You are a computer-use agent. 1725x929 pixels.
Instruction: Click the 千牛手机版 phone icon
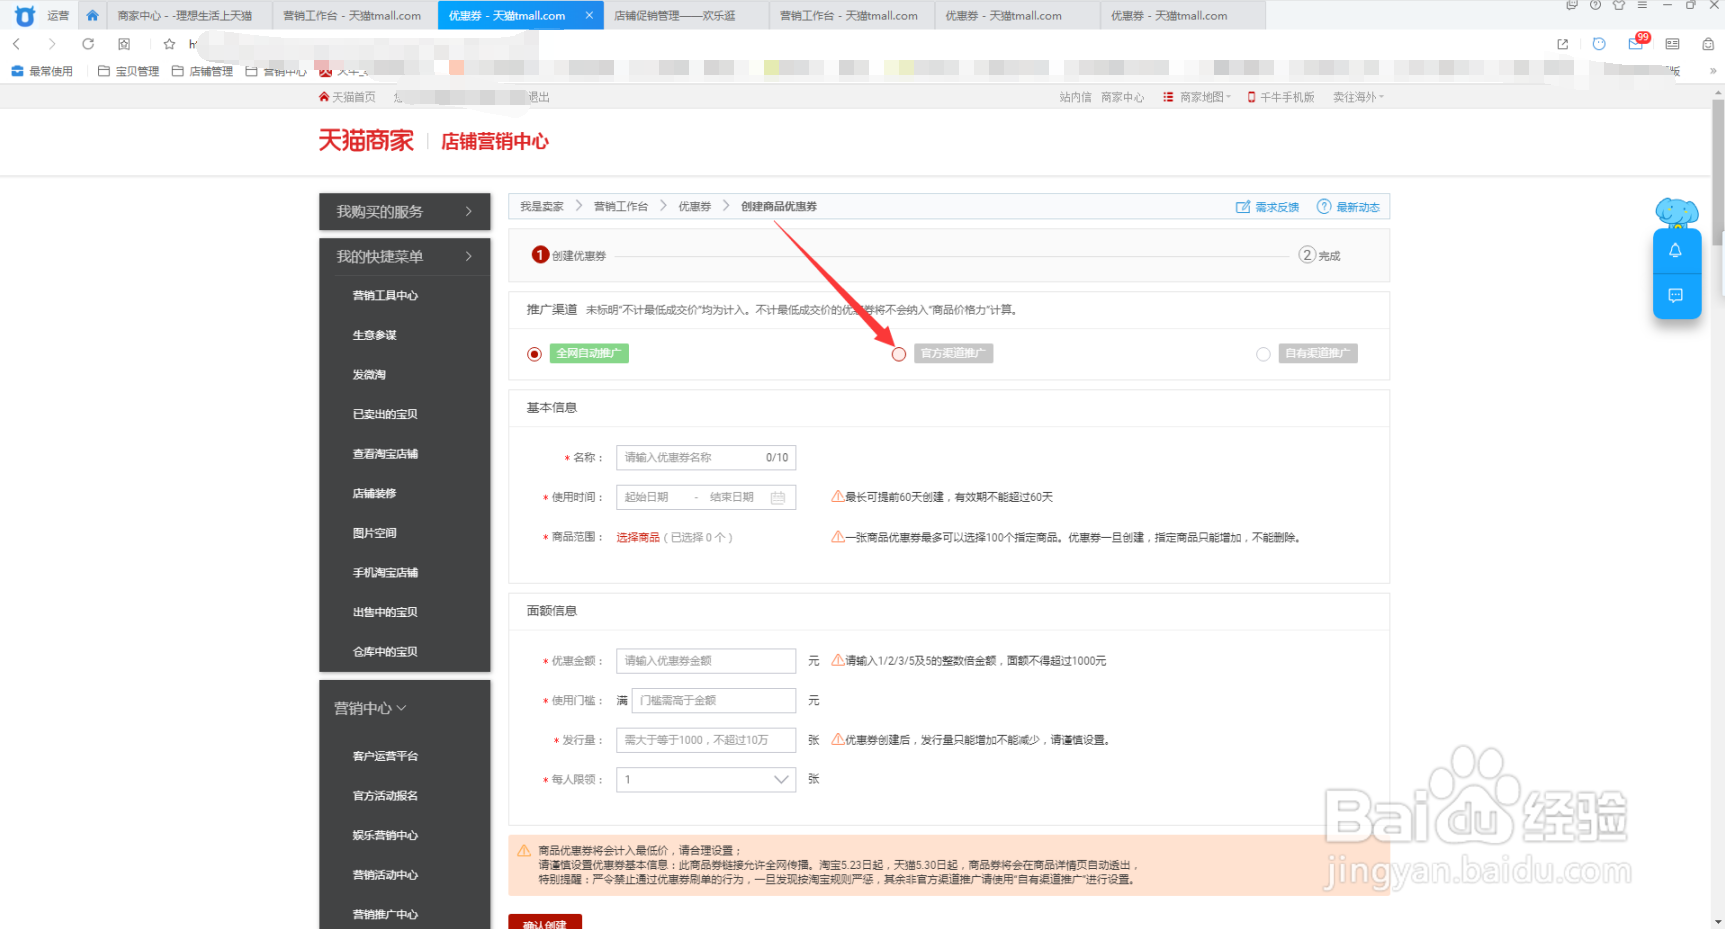1251,97
